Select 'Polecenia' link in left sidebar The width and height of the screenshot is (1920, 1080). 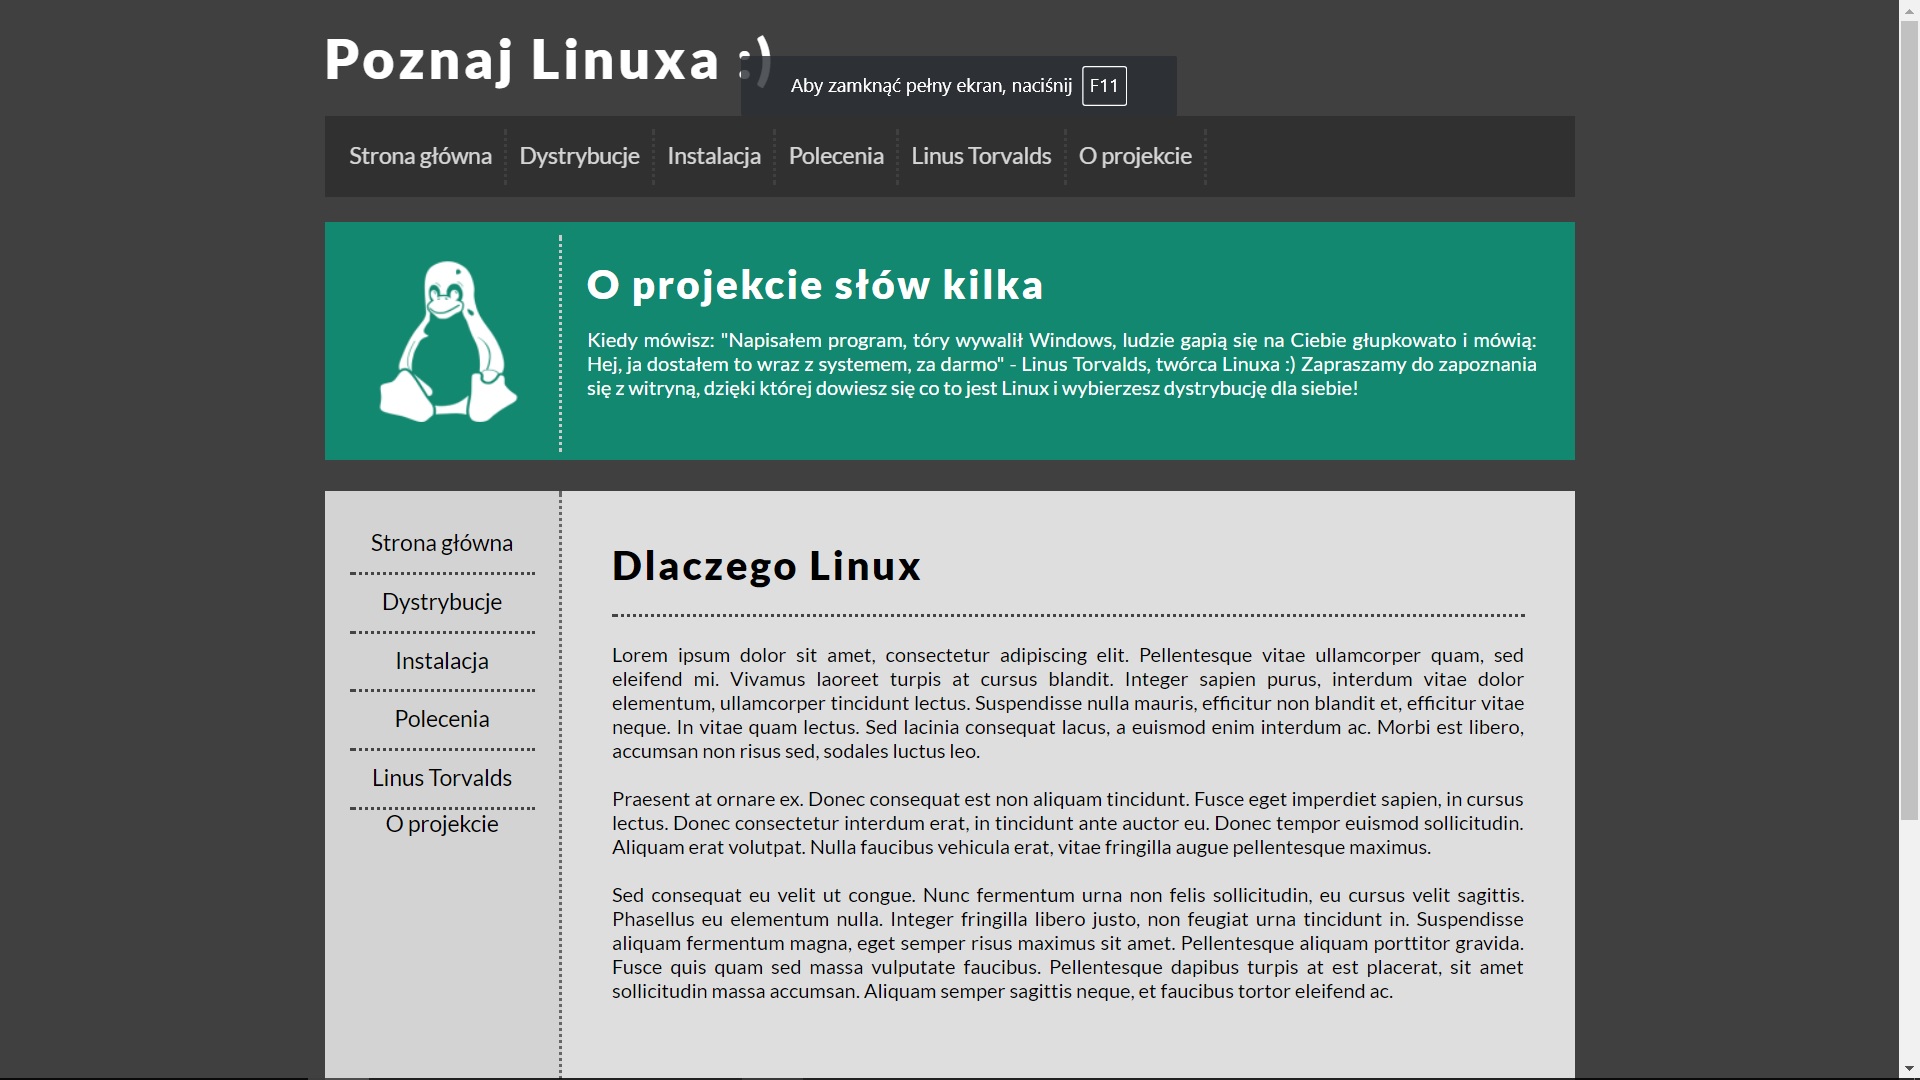442,719
